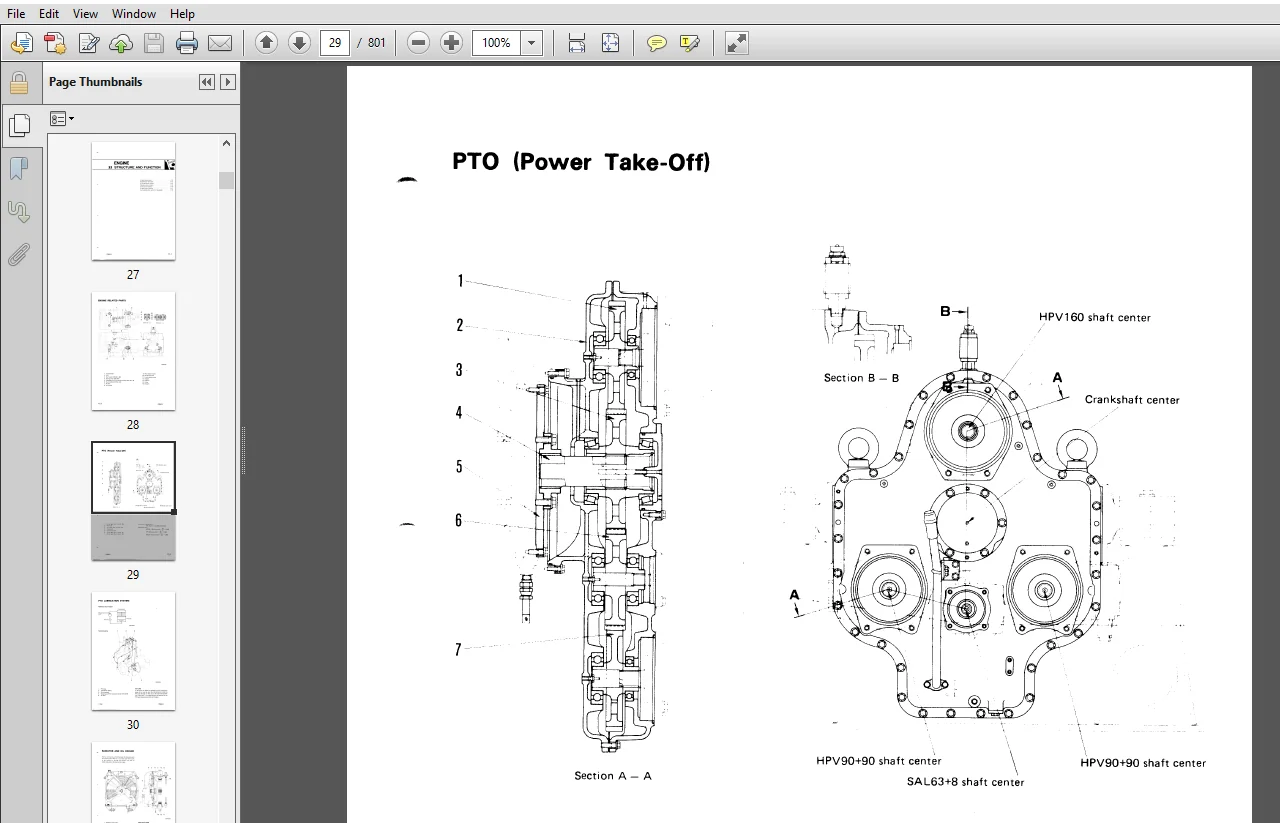Click callout number 1 in the diagram
This screenshot has height=823, width=1280.
pos(460,281)
